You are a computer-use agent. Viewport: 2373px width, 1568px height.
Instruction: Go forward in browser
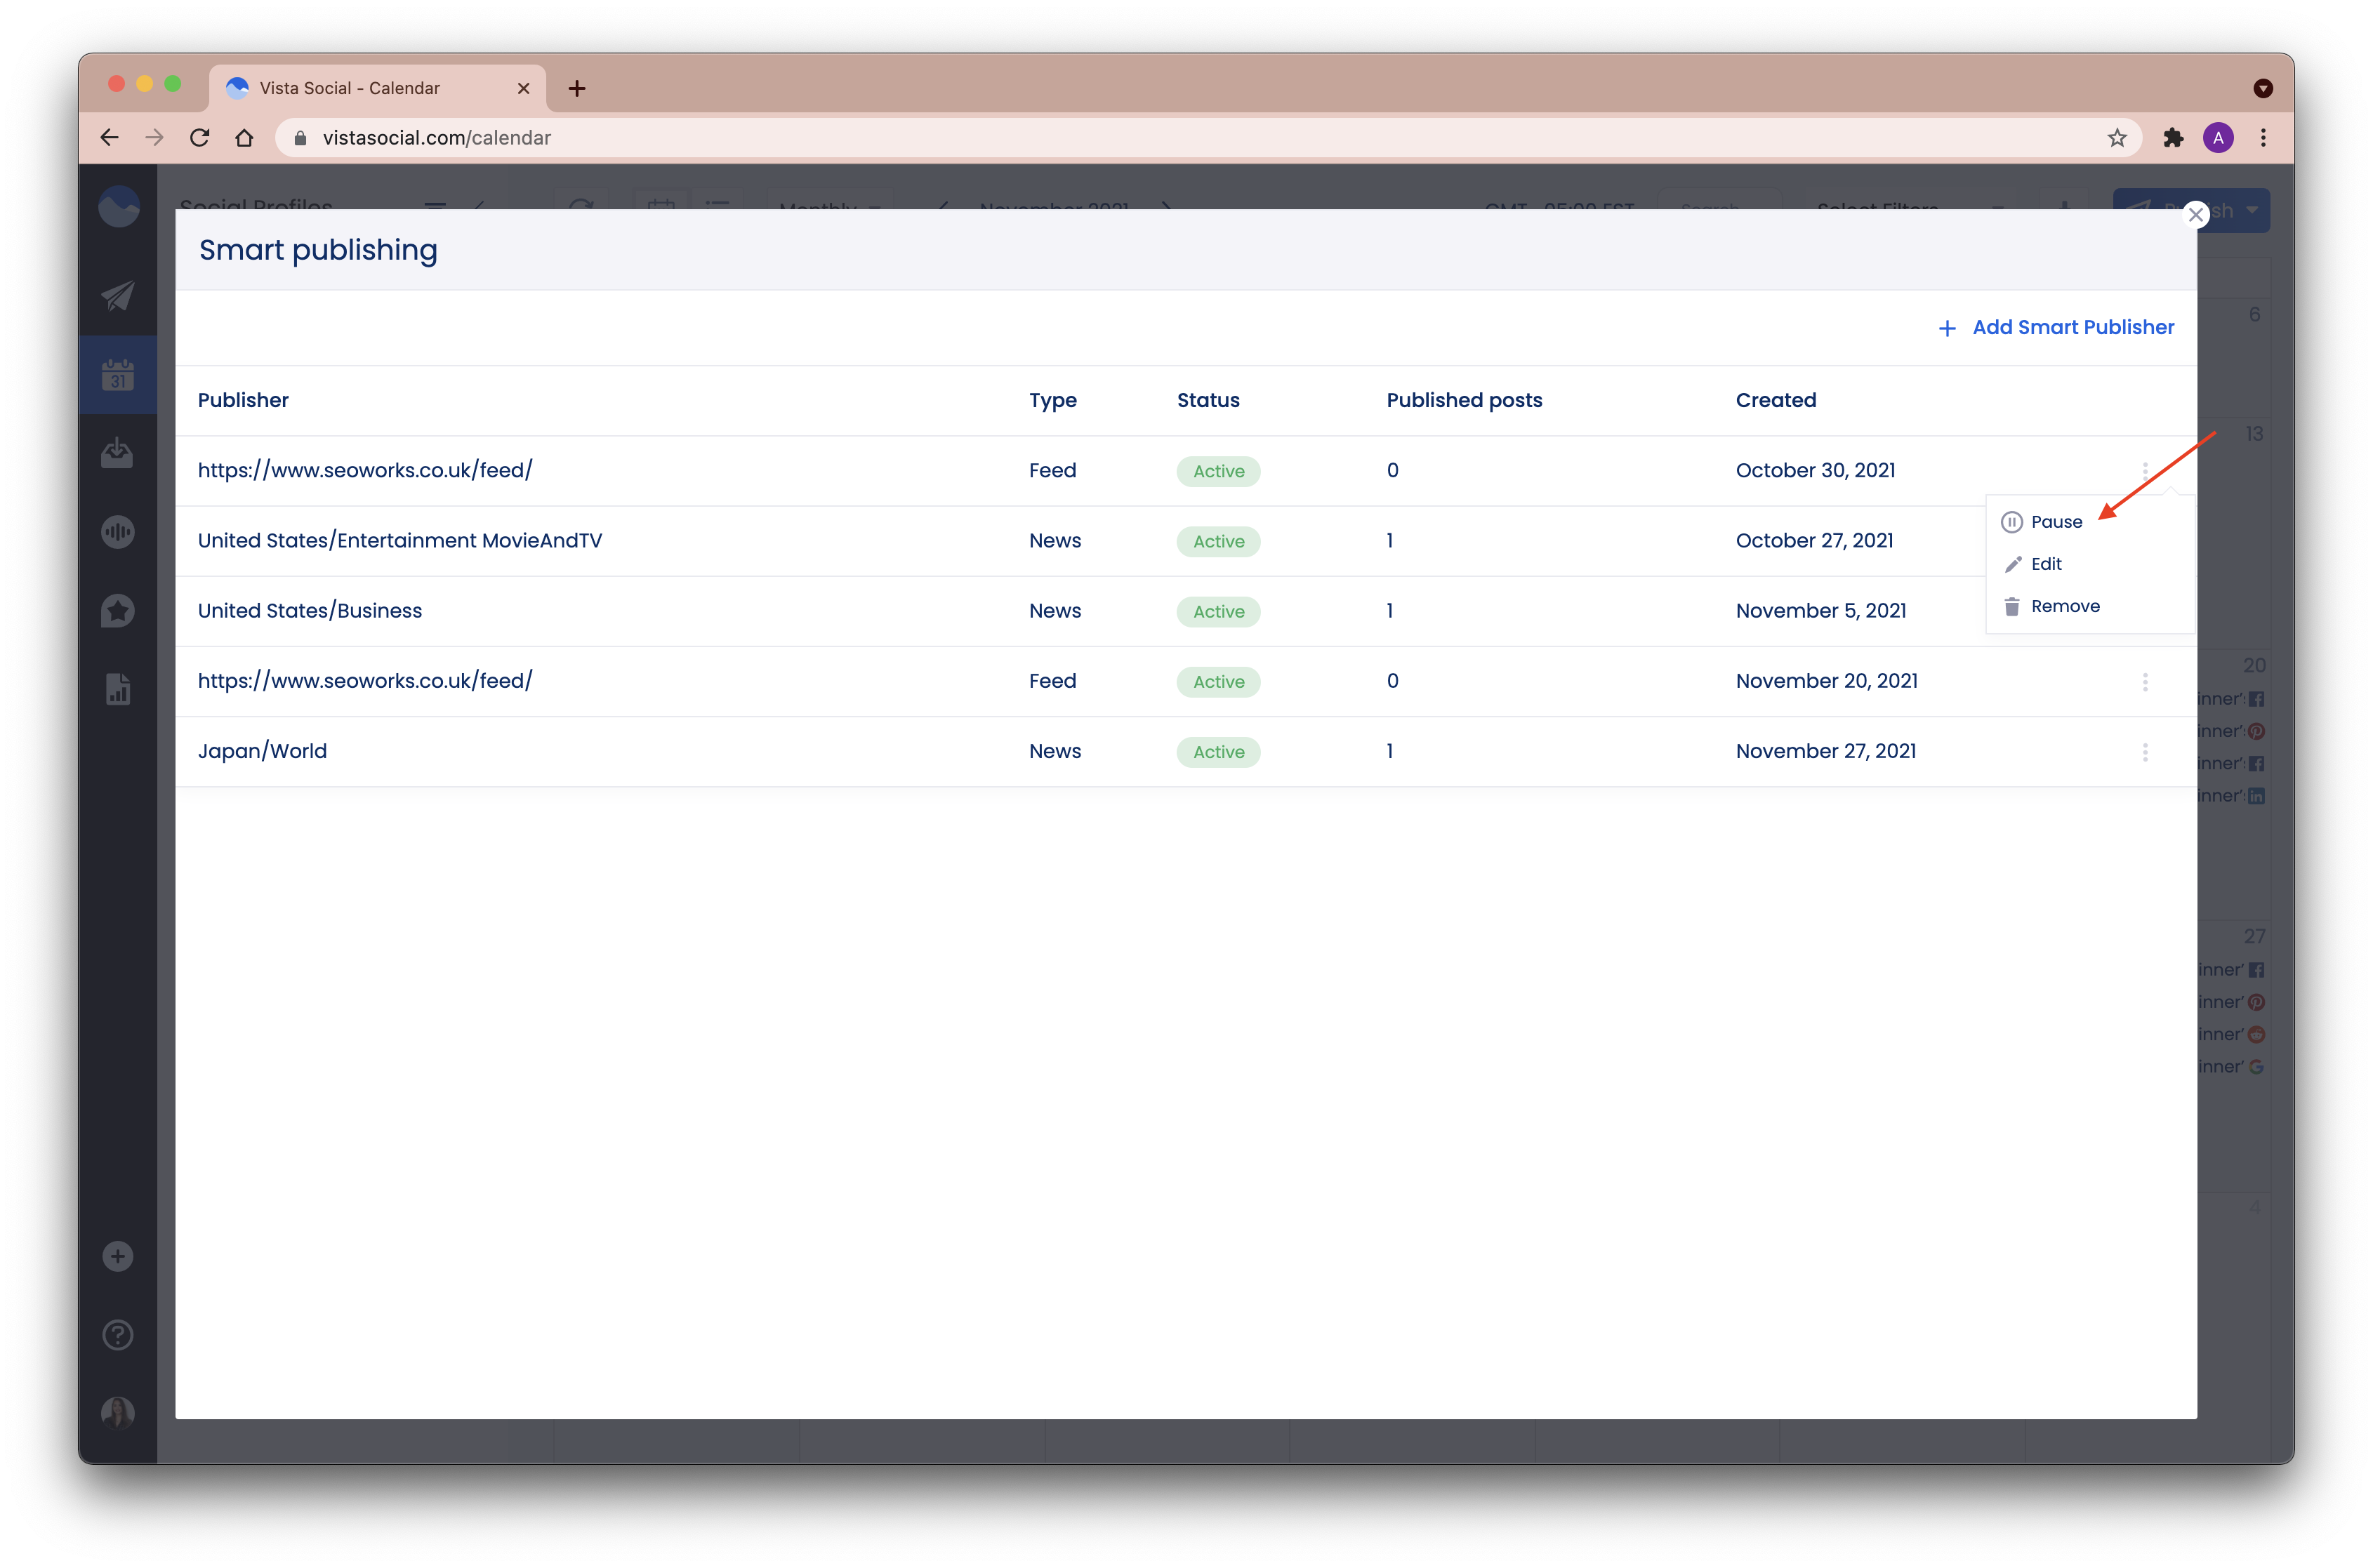[x=154, y=138]
